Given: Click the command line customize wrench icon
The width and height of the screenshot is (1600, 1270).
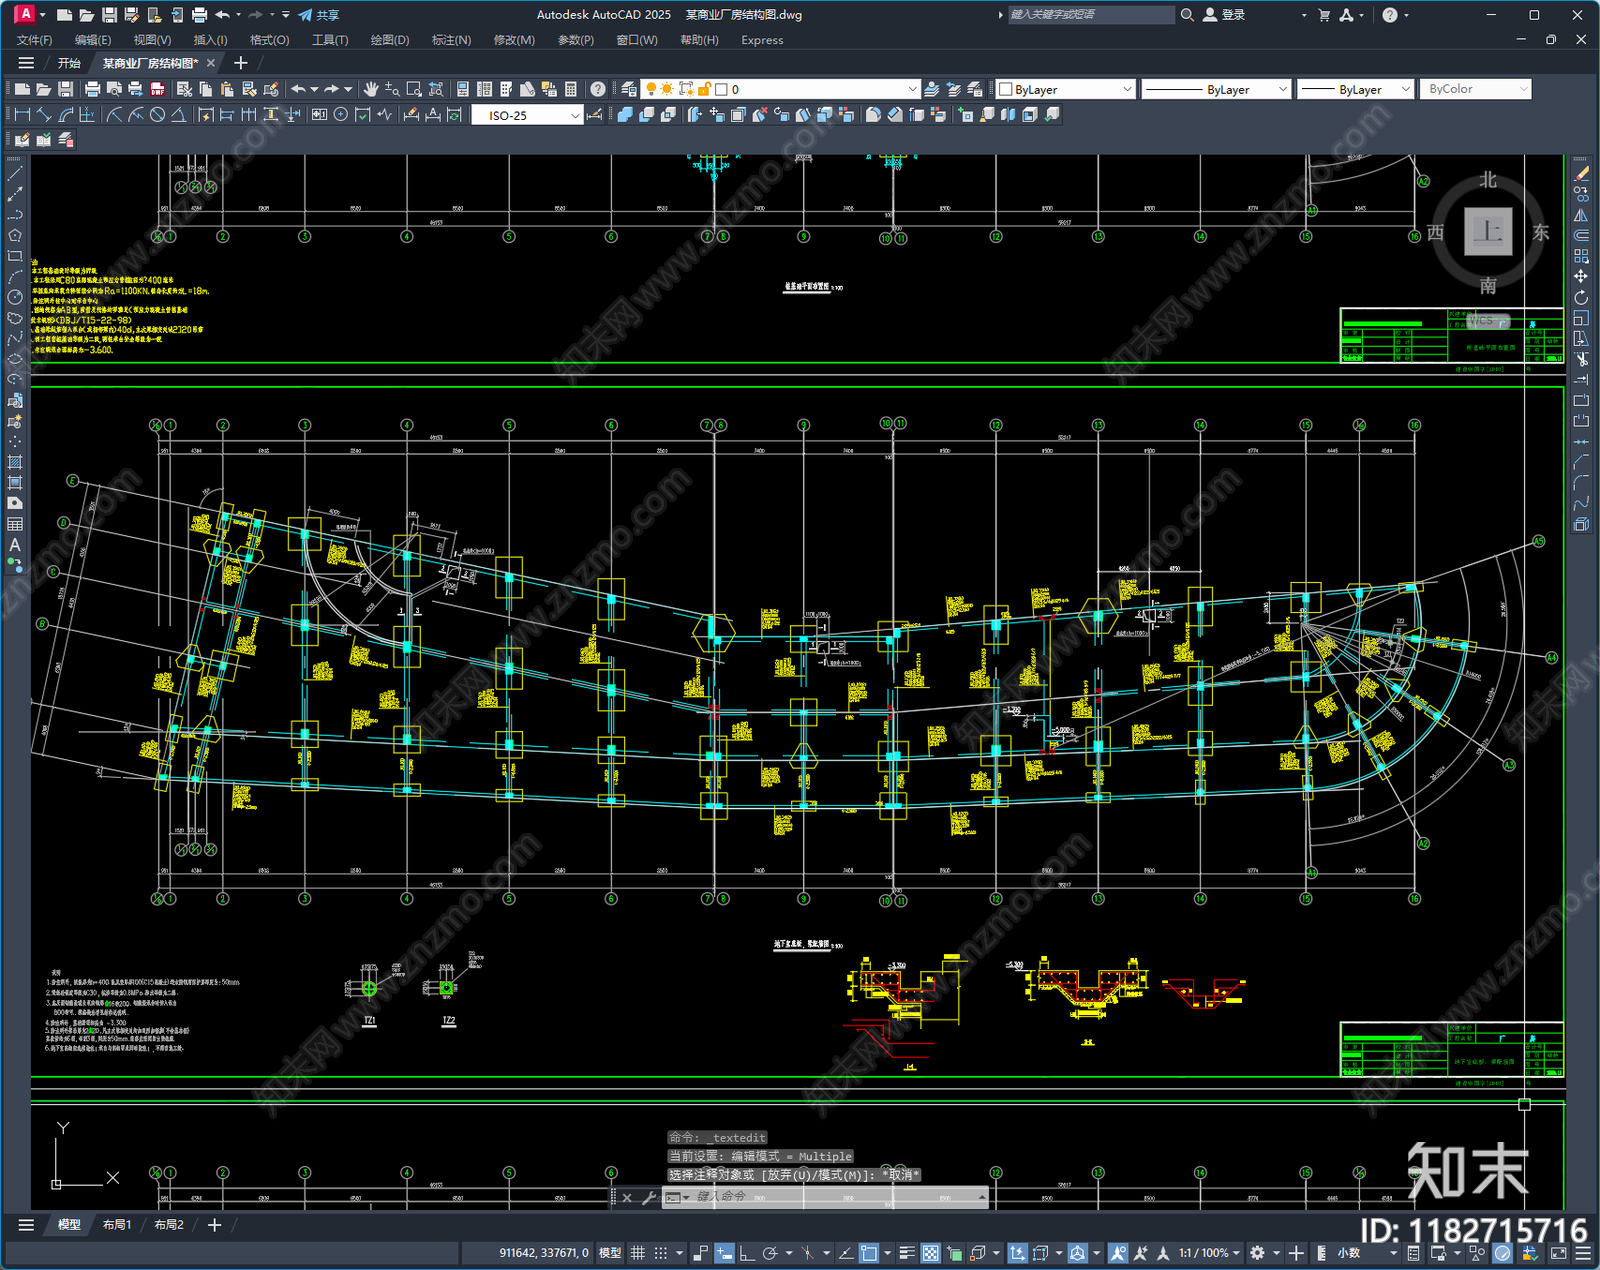Looking at the screenshot, I should point(648,1197).
